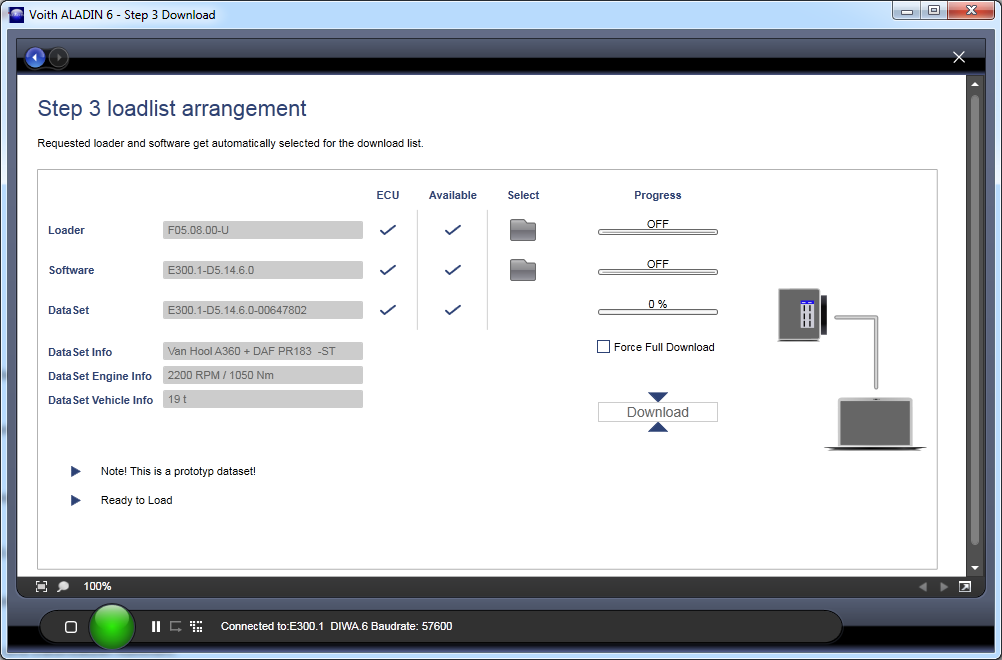The height and width of the screenshot is (660, 1002).
Task: Click arrow beside Ready to Load
Action: 75,500
